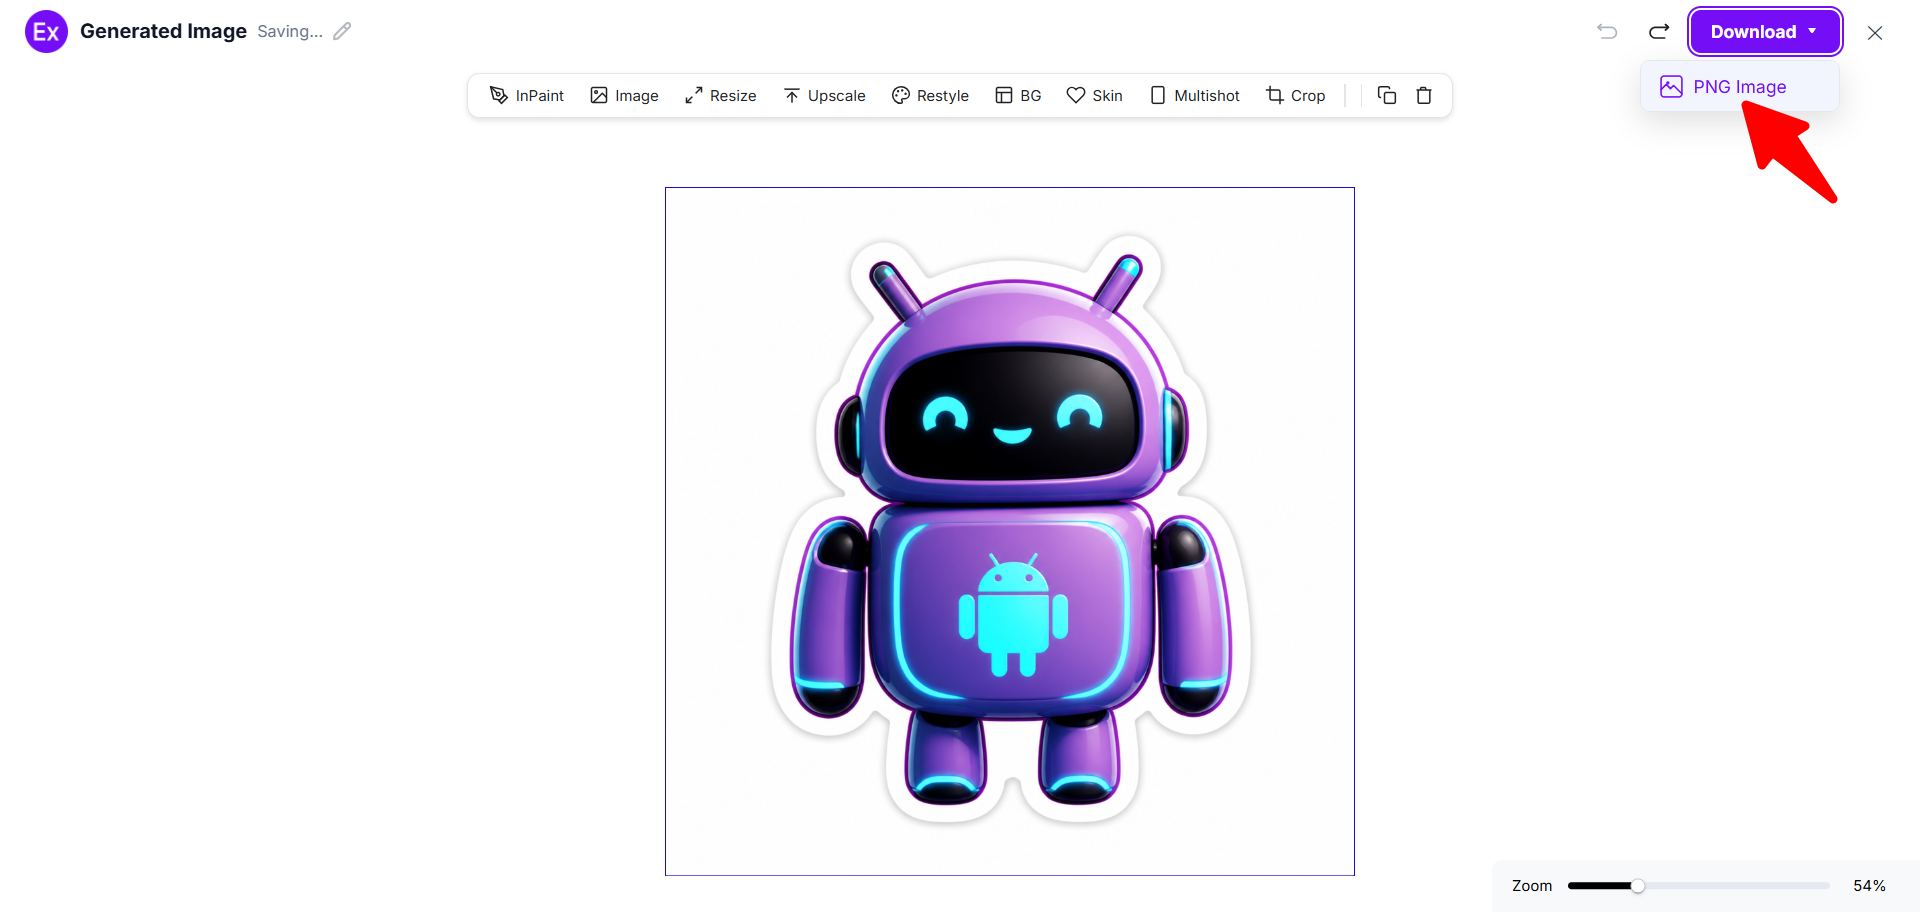
Task: Delete image with the trash icon
Action: [x=1424, y=96]
